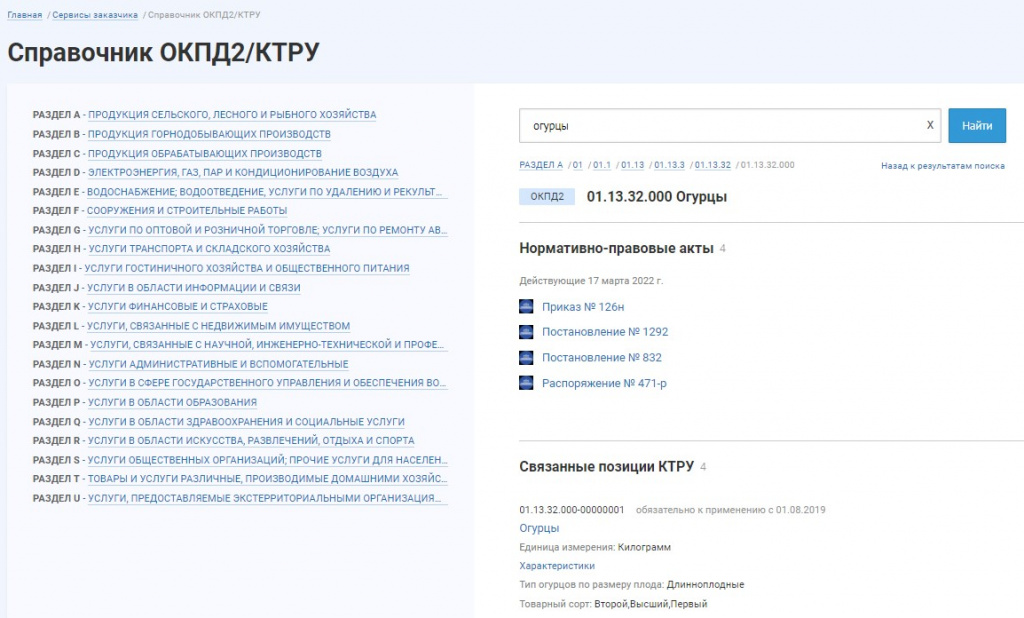1024x618 pixels.
Task: Open section H Услуги транспорта и складского хозяйства
Action: (x=209, y=249)
